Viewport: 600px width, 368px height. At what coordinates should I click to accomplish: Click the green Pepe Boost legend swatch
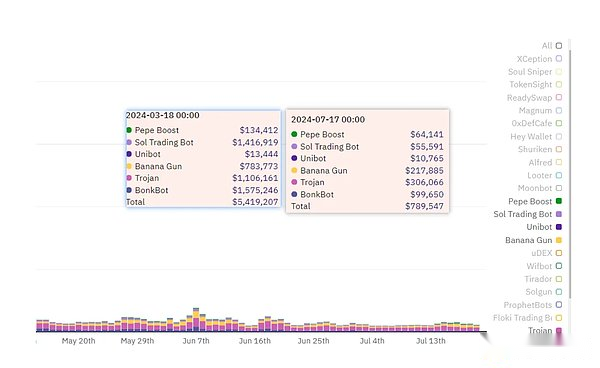(x=559, y=201)
